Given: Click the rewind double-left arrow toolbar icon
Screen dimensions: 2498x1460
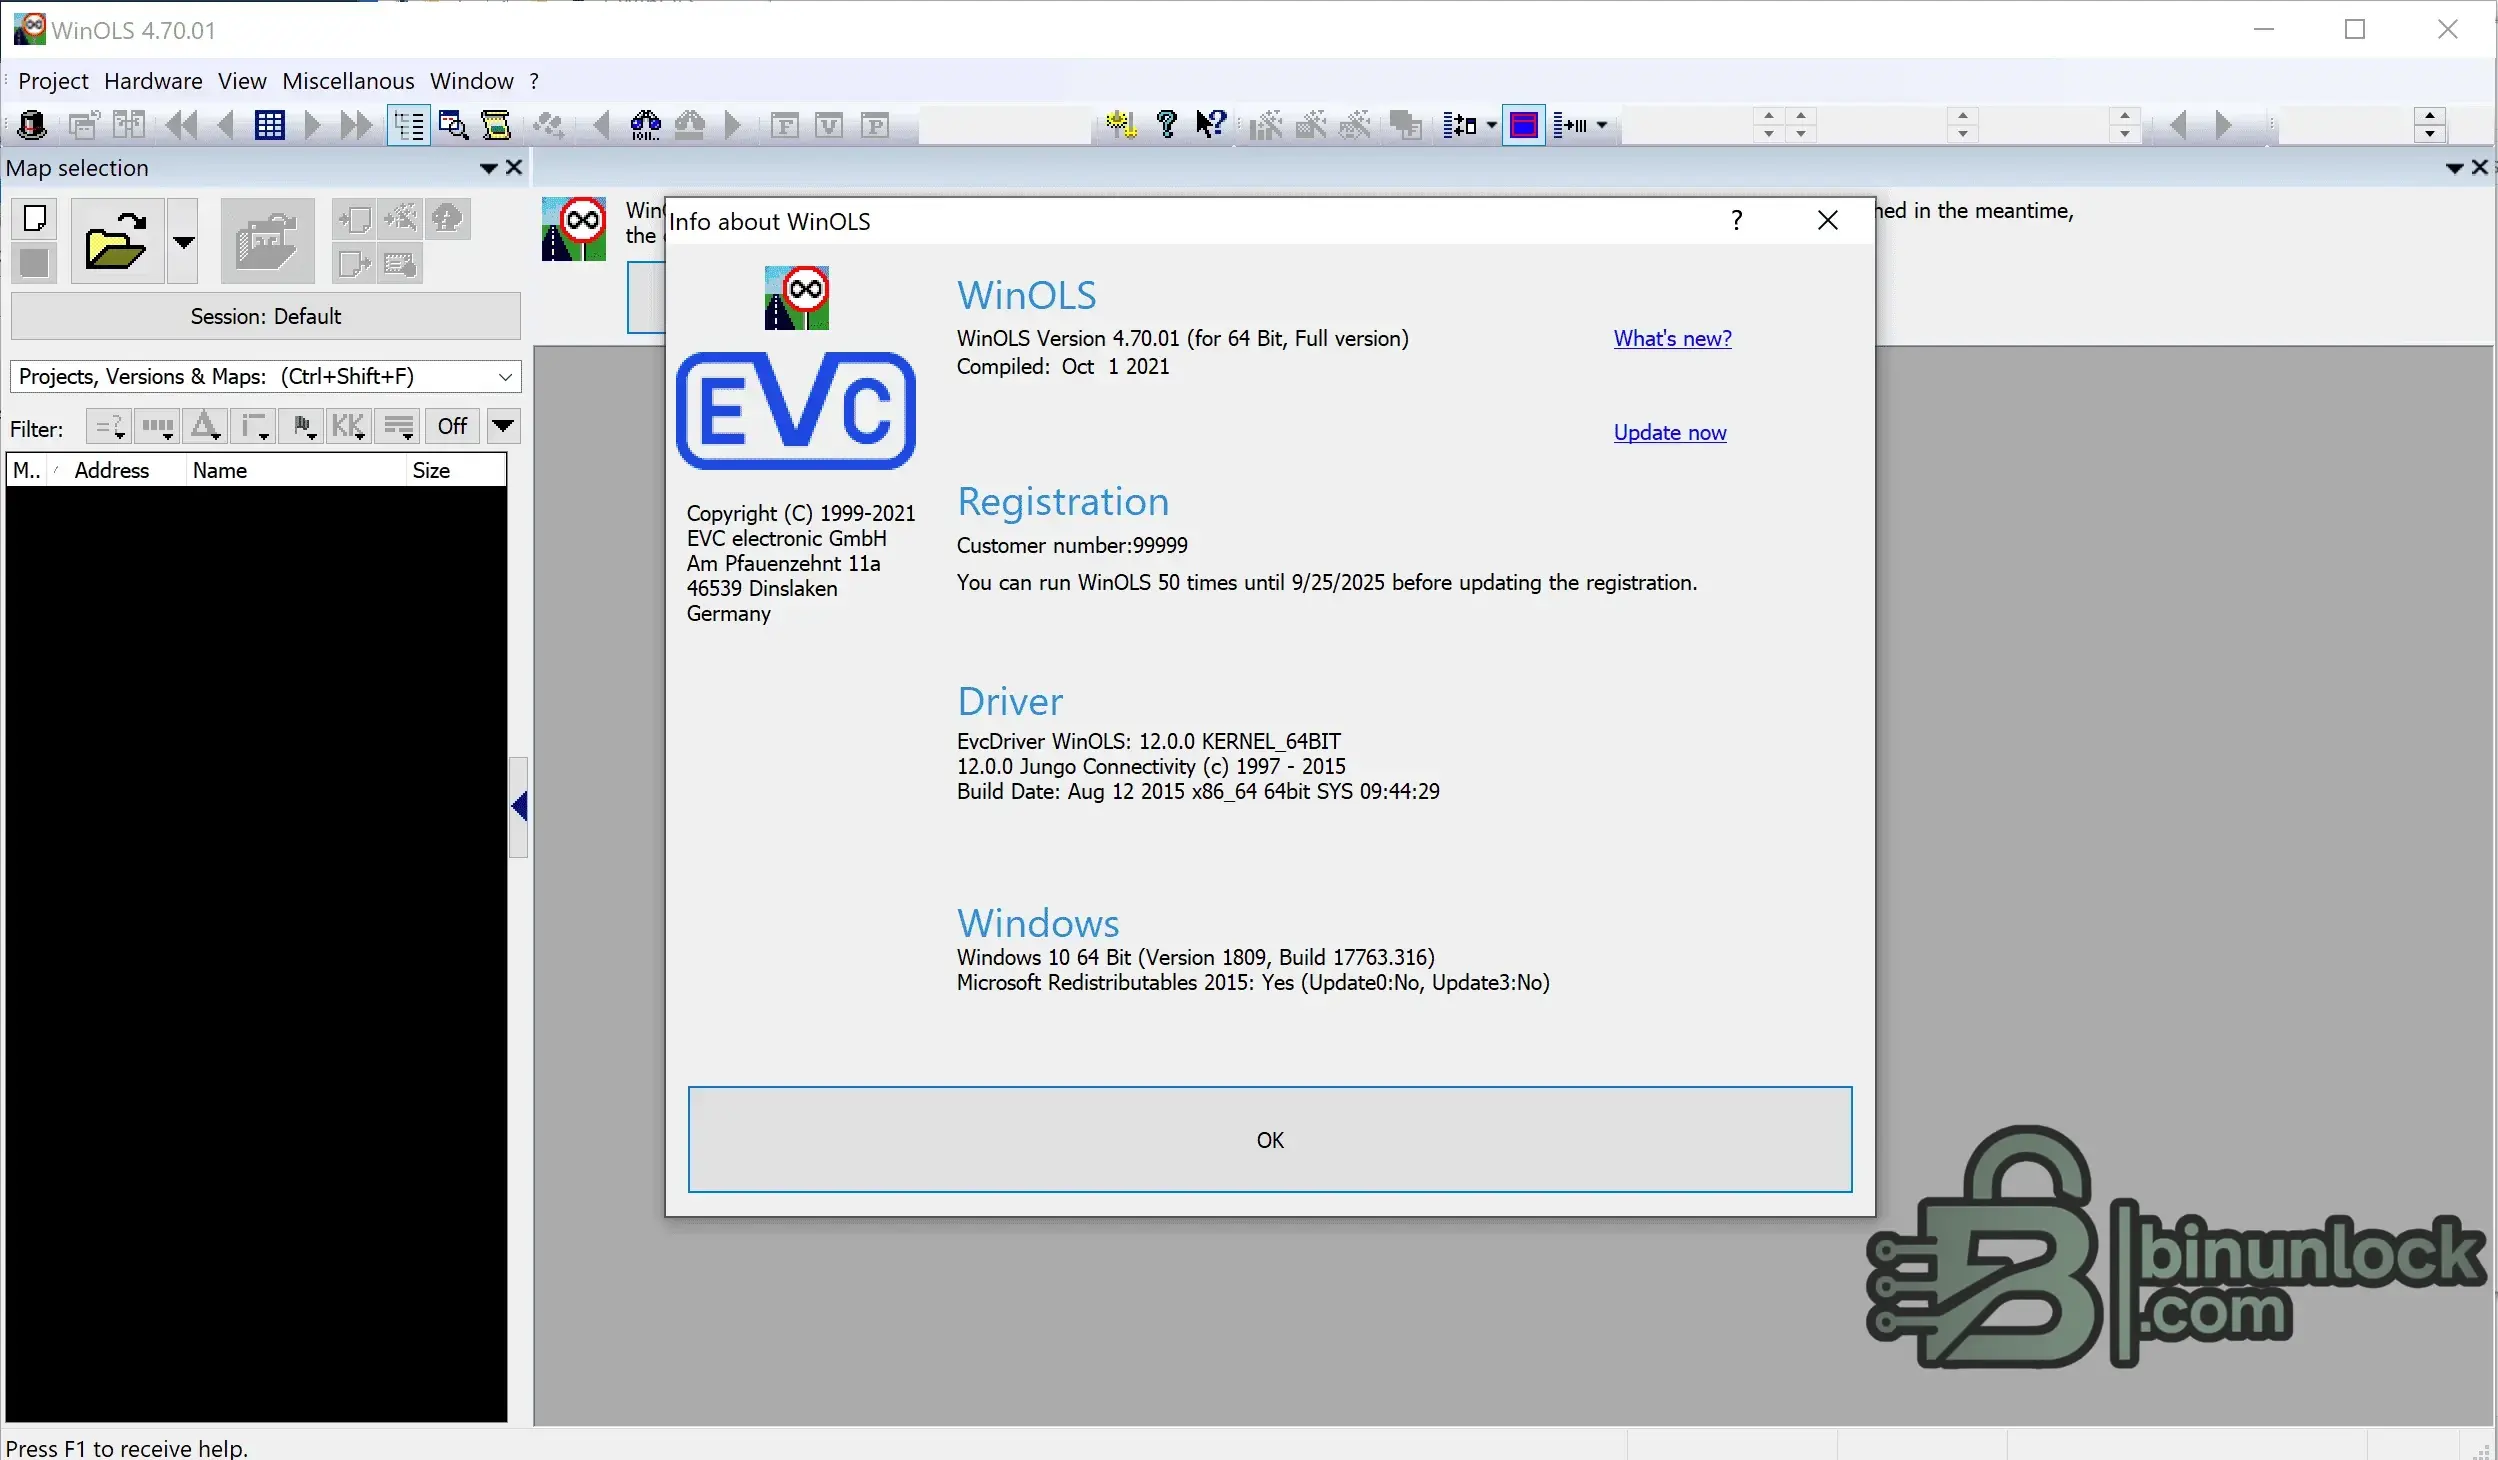Looking at the screenshot, I should pyautogui.click(x=182, y=125).
